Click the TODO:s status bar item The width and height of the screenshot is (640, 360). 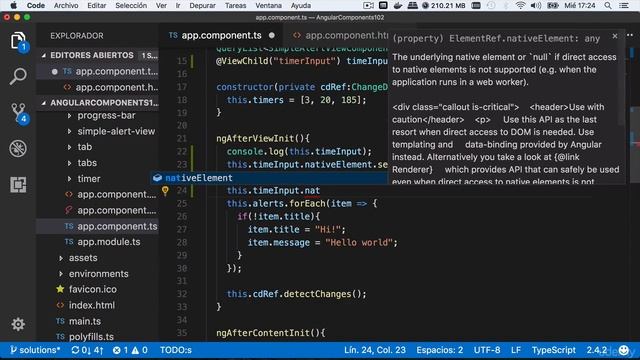coord(176,350)
